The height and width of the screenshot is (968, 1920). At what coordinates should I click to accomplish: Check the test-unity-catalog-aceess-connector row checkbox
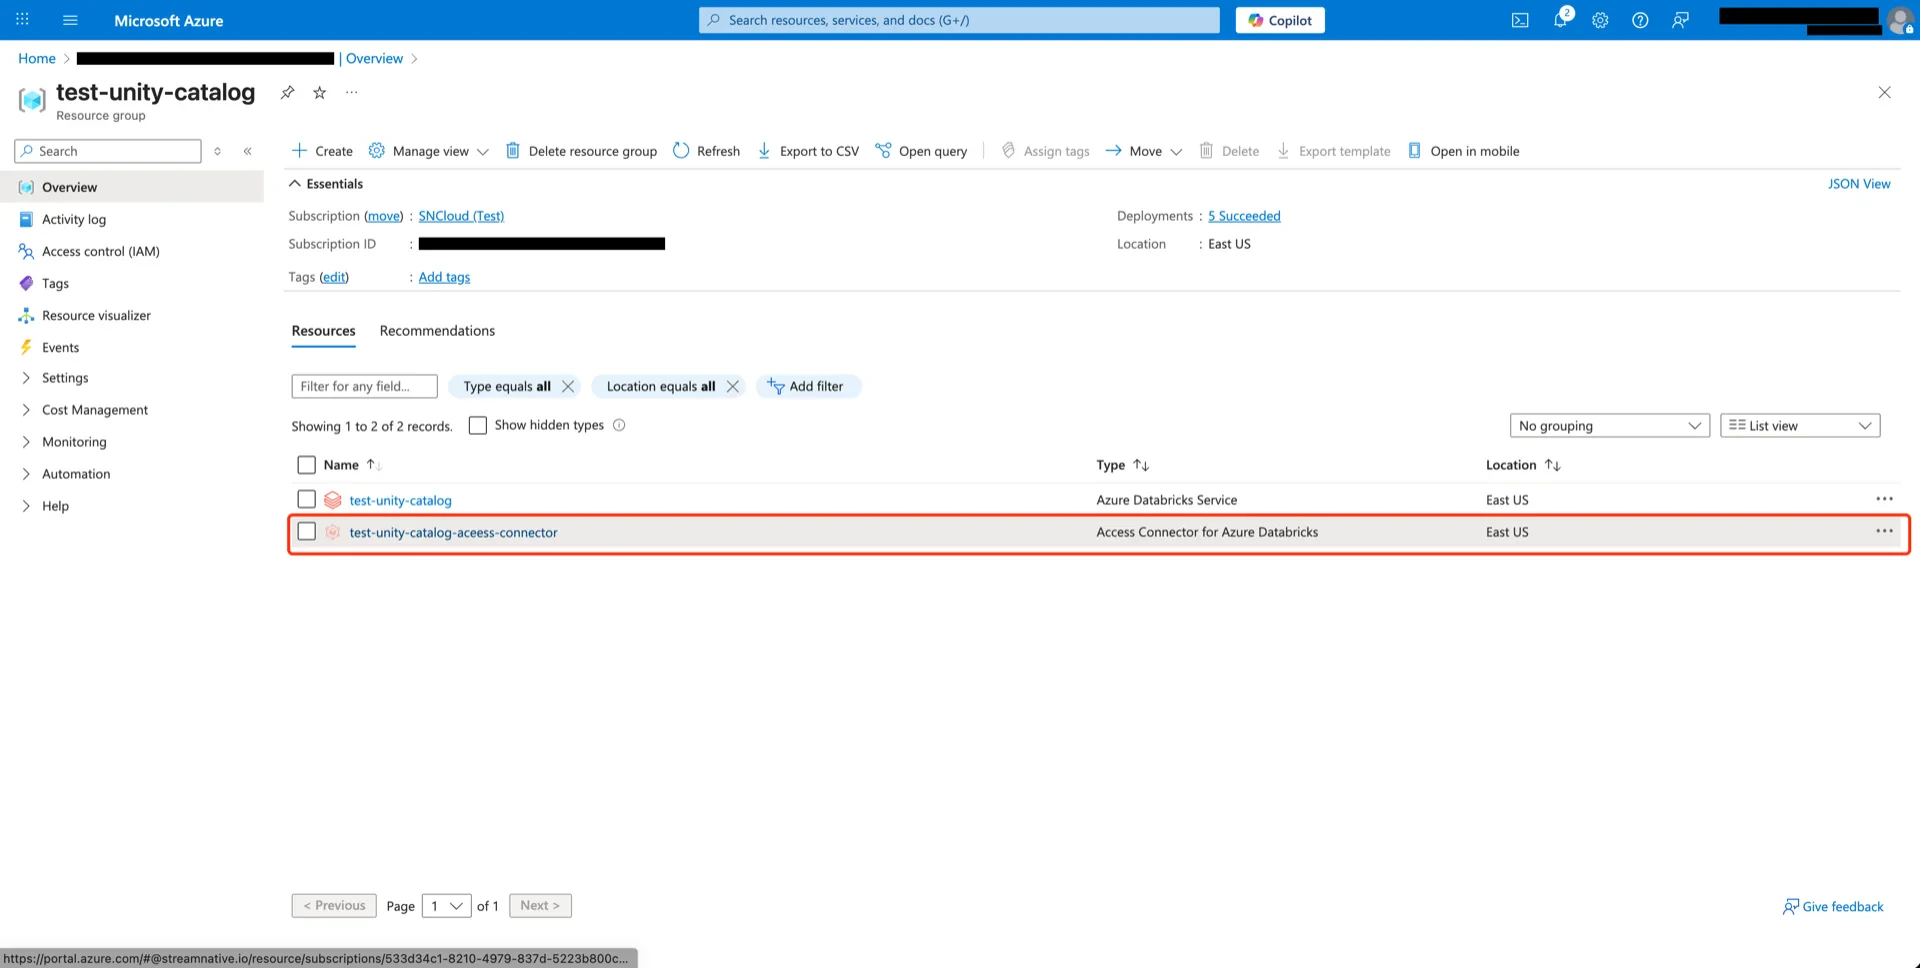(307, 531)
